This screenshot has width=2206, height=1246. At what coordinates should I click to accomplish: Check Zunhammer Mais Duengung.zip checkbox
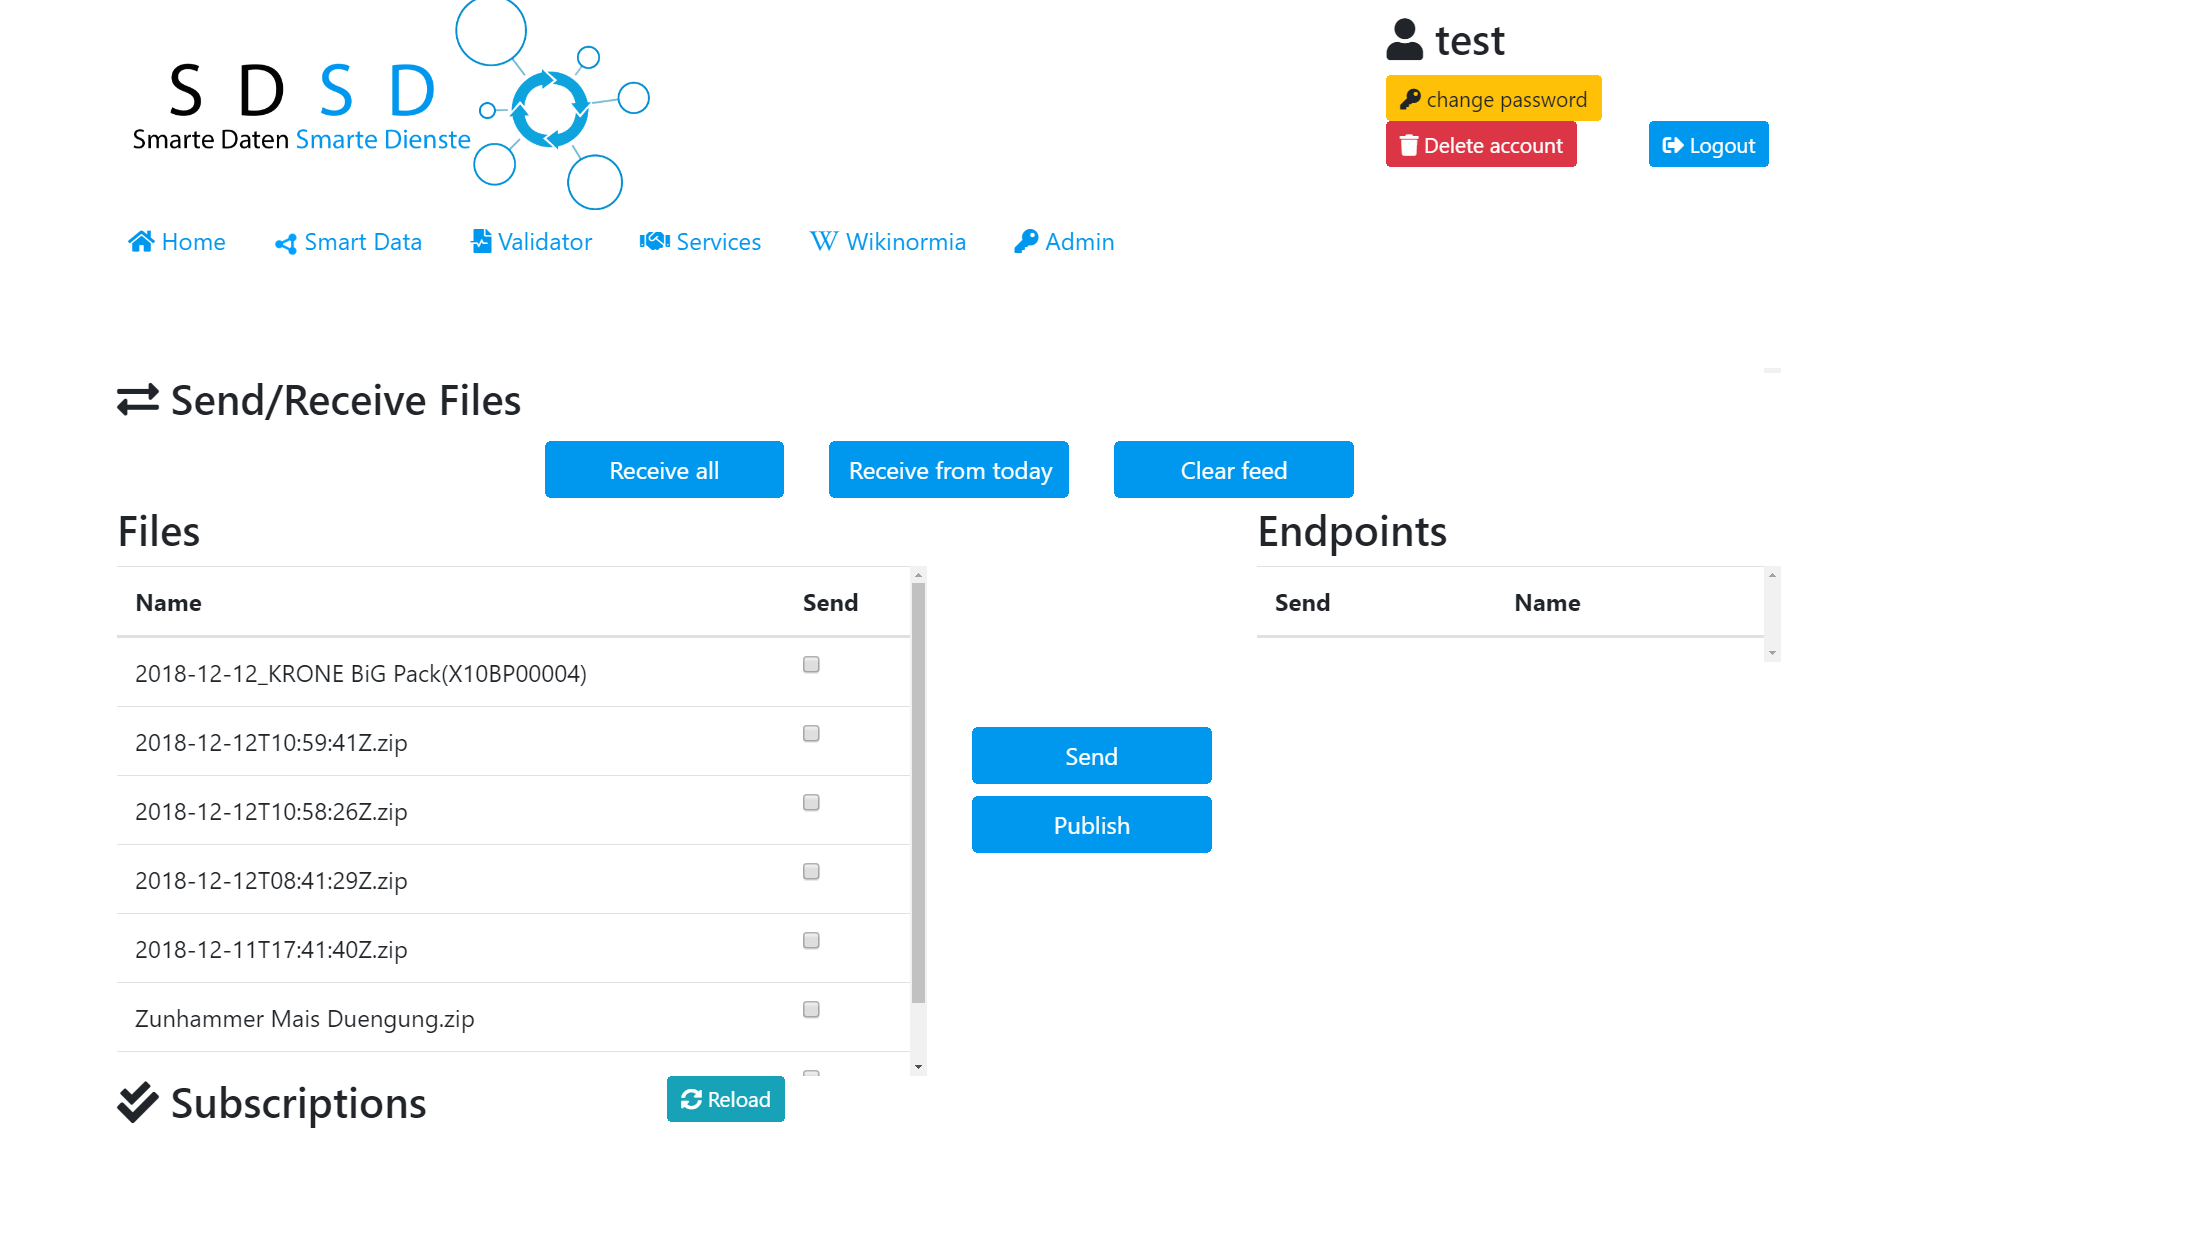(x=811, y=1010)
